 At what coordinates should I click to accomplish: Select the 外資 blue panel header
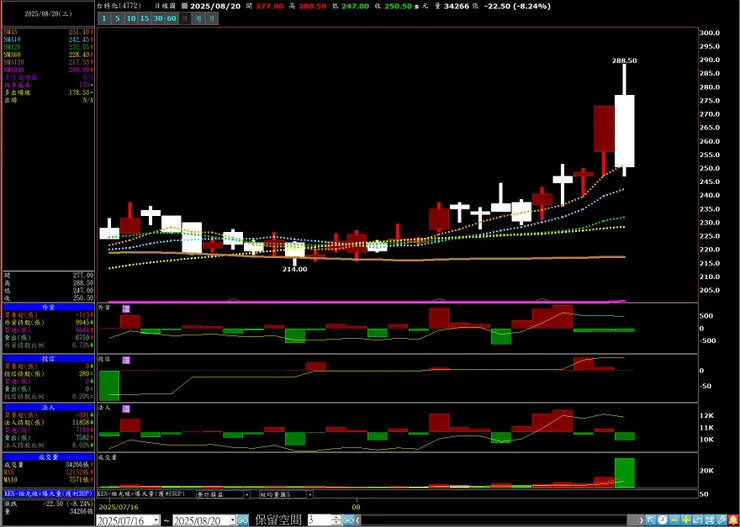49,307
